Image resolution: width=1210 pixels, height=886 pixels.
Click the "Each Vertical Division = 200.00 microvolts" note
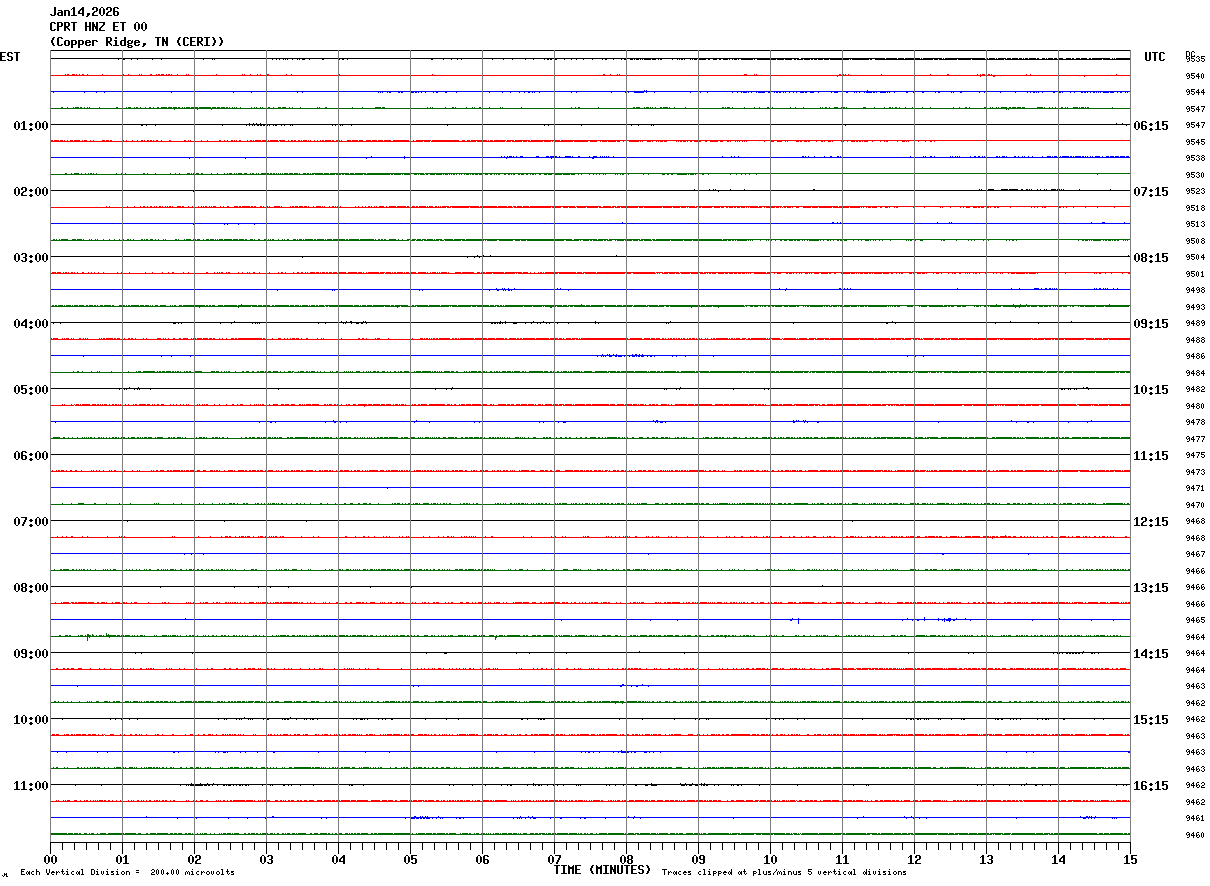[127, 873]
